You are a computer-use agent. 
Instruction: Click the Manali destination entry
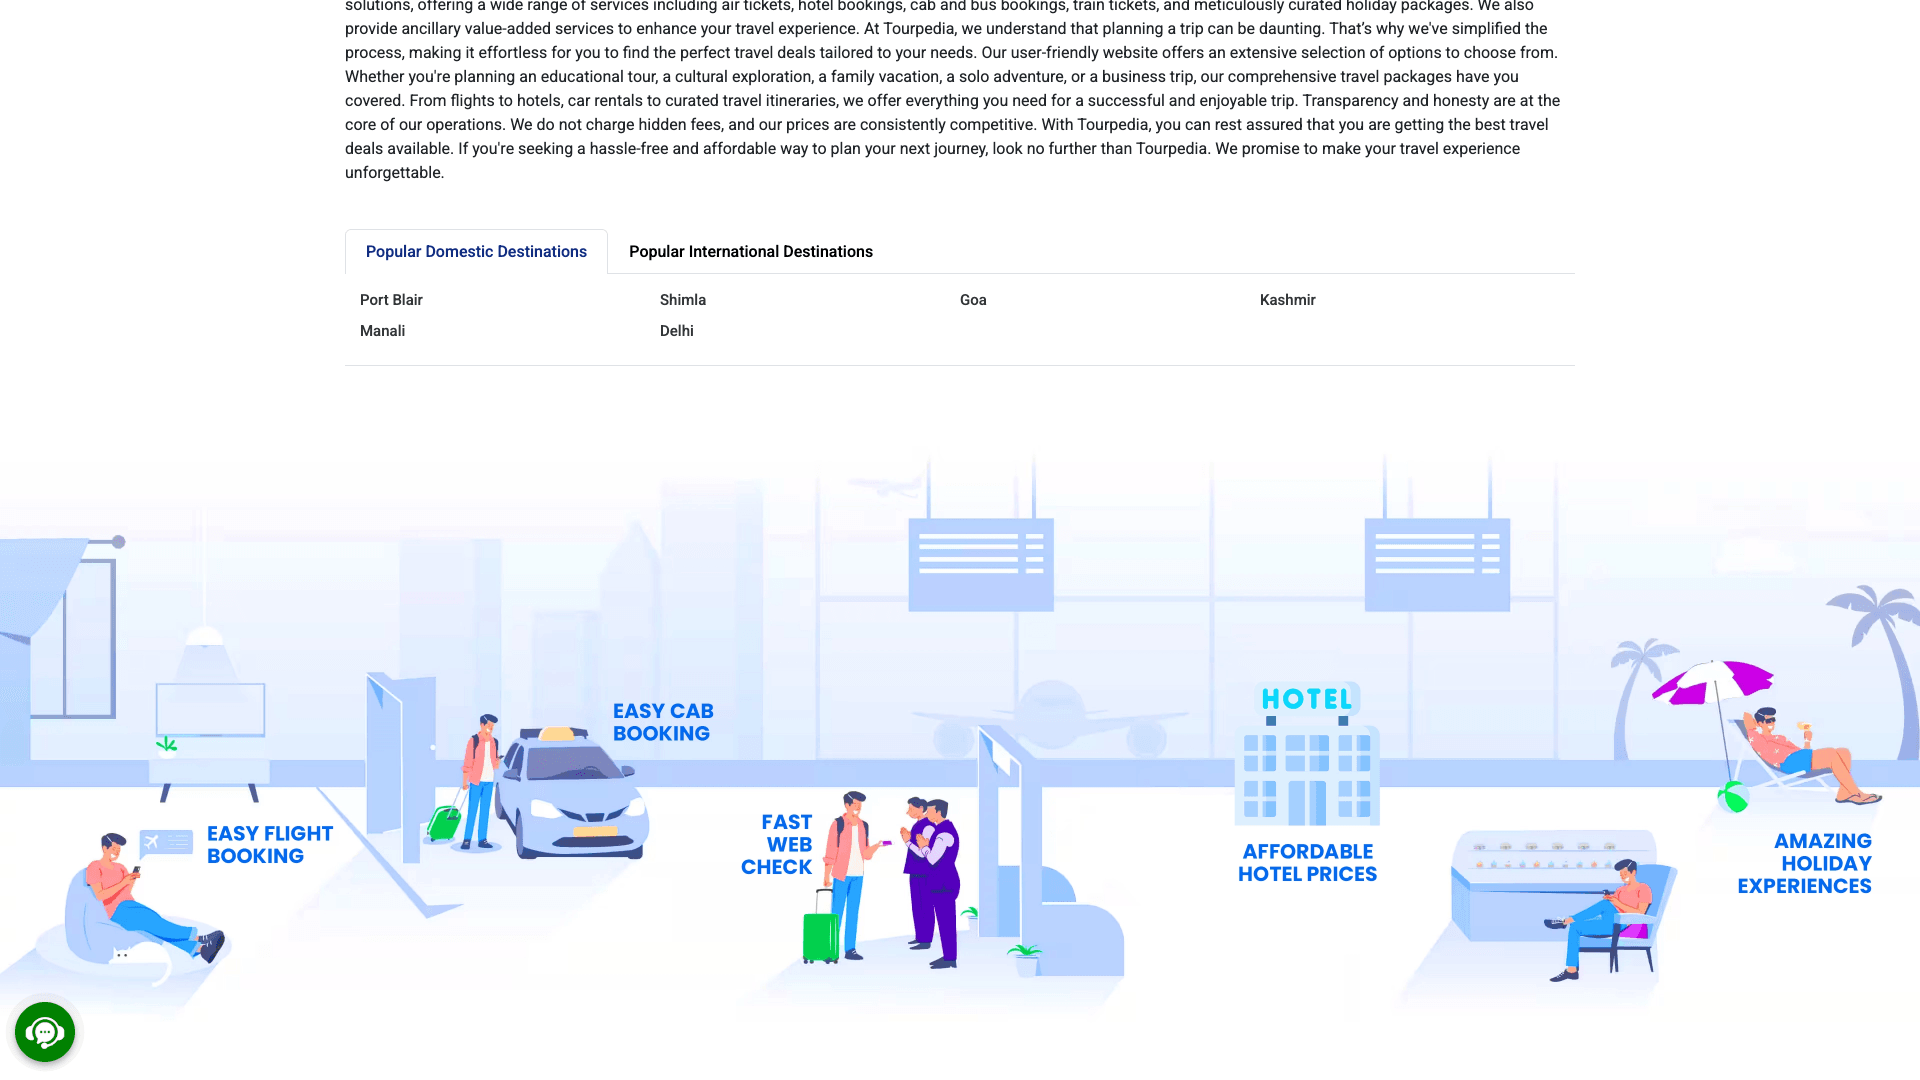tap(382, 330)
